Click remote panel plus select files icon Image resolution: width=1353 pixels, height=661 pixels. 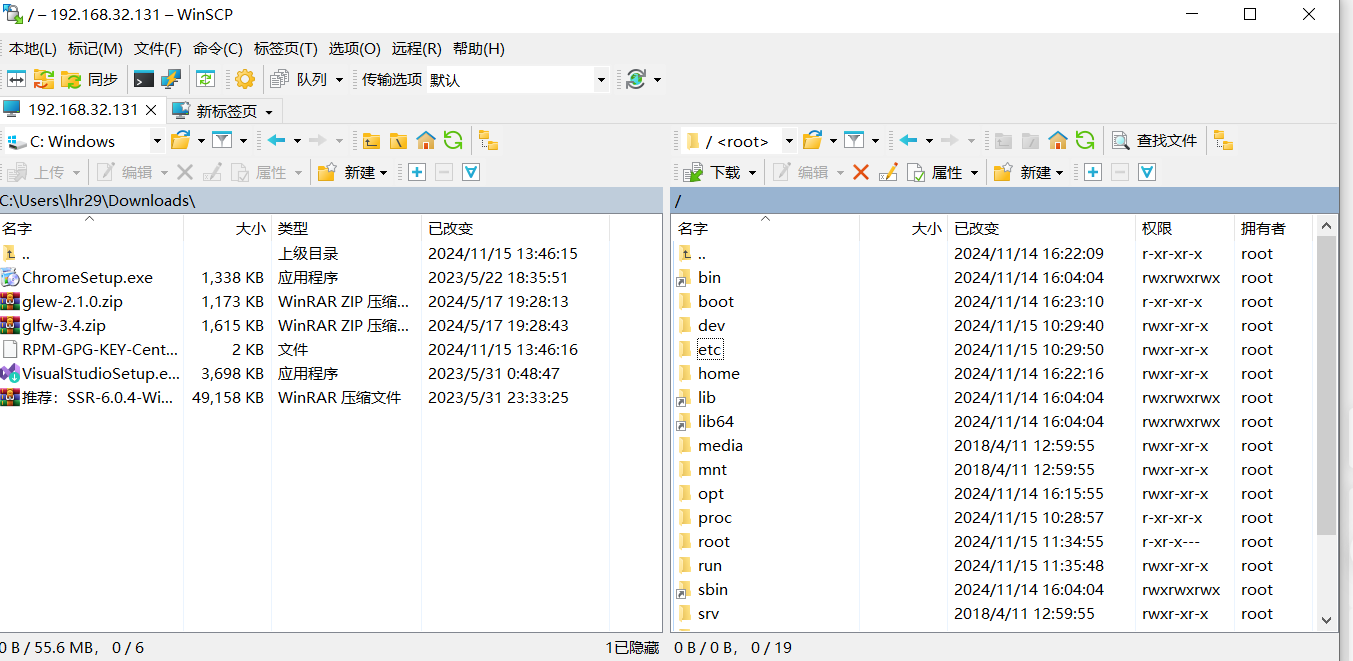click(1093, 172)
